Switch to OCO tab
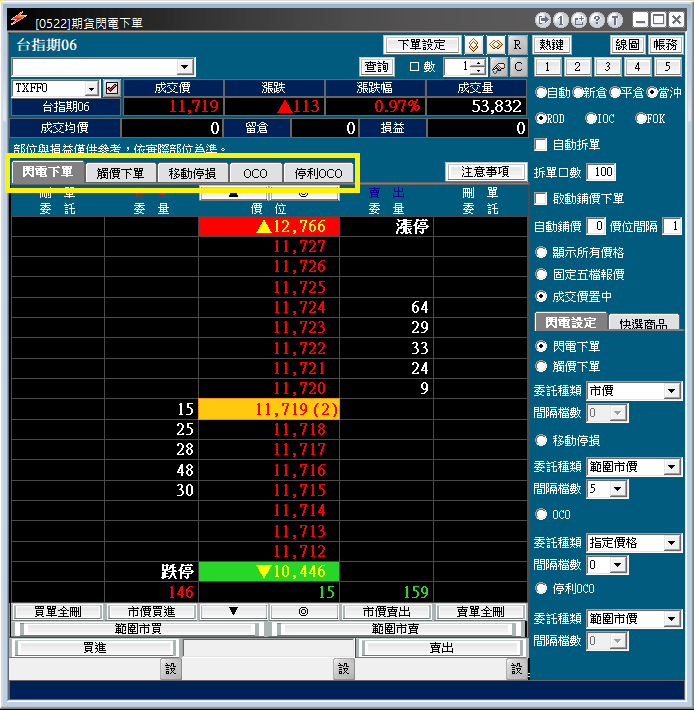694x710 pixels. click(255, 173)
